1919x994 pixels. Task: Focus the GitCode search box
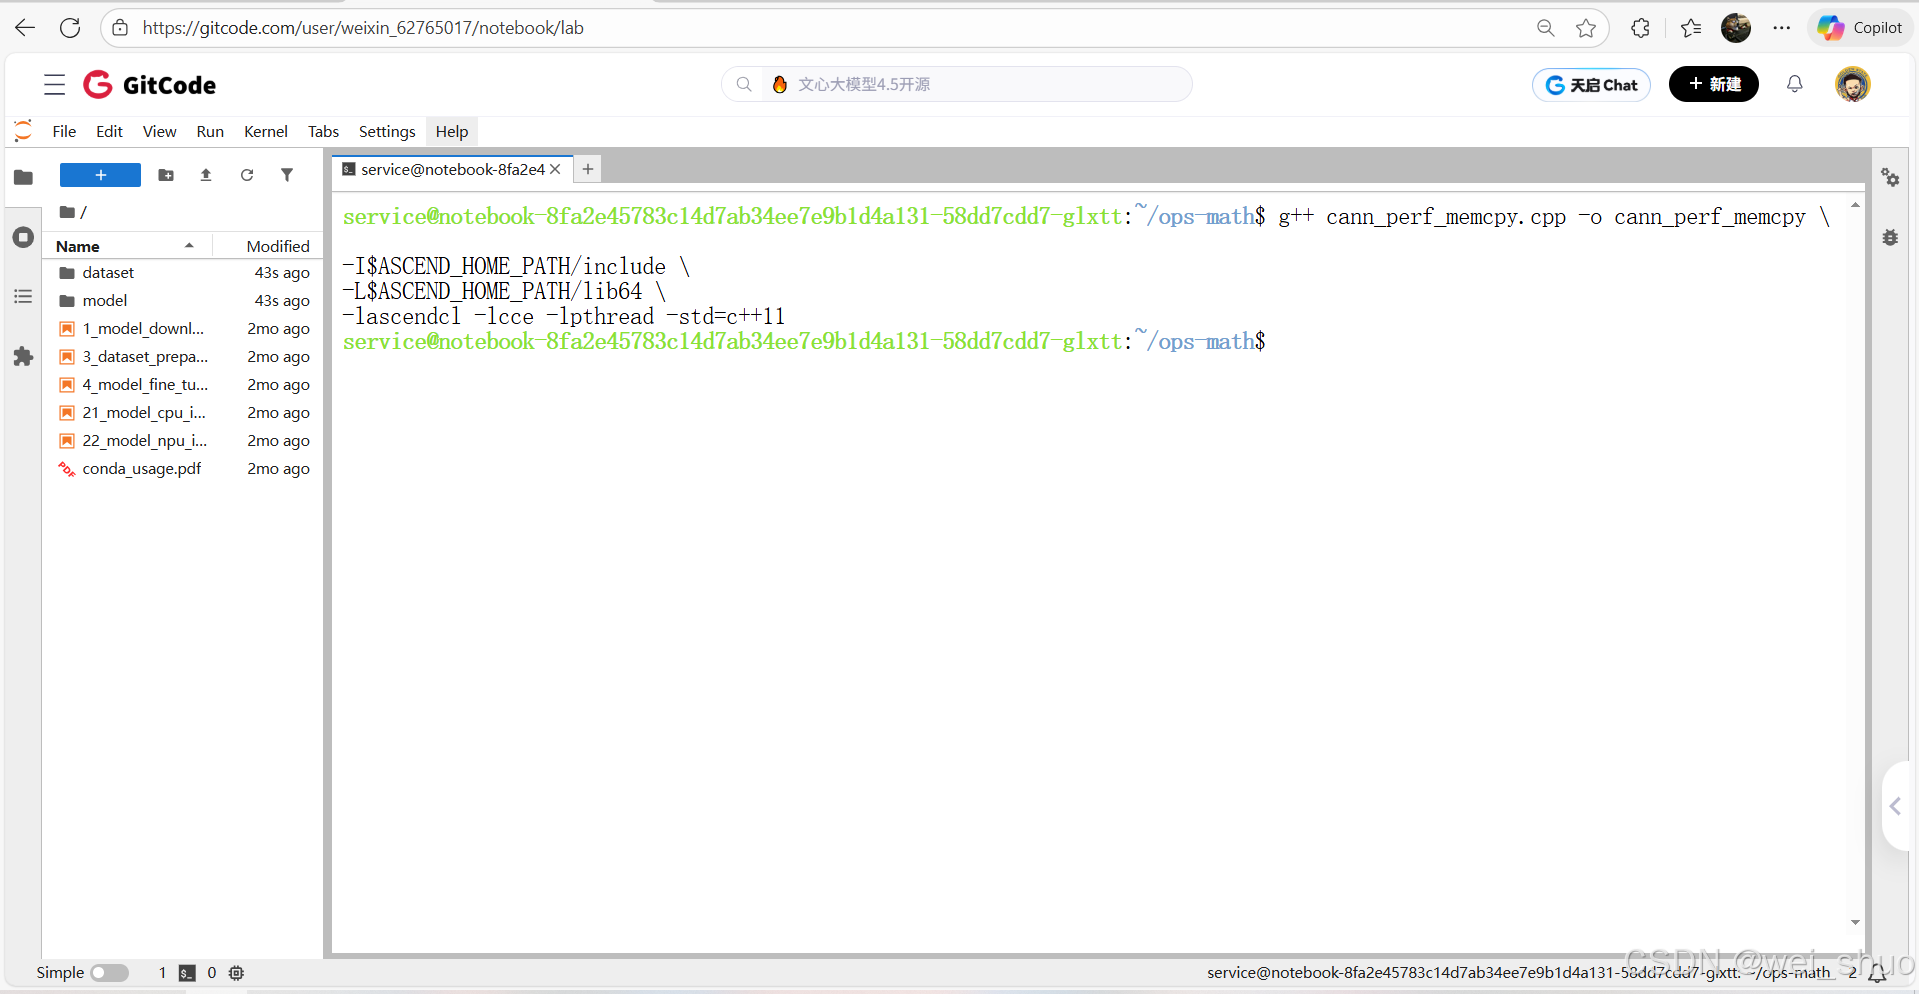coord(957,84)
